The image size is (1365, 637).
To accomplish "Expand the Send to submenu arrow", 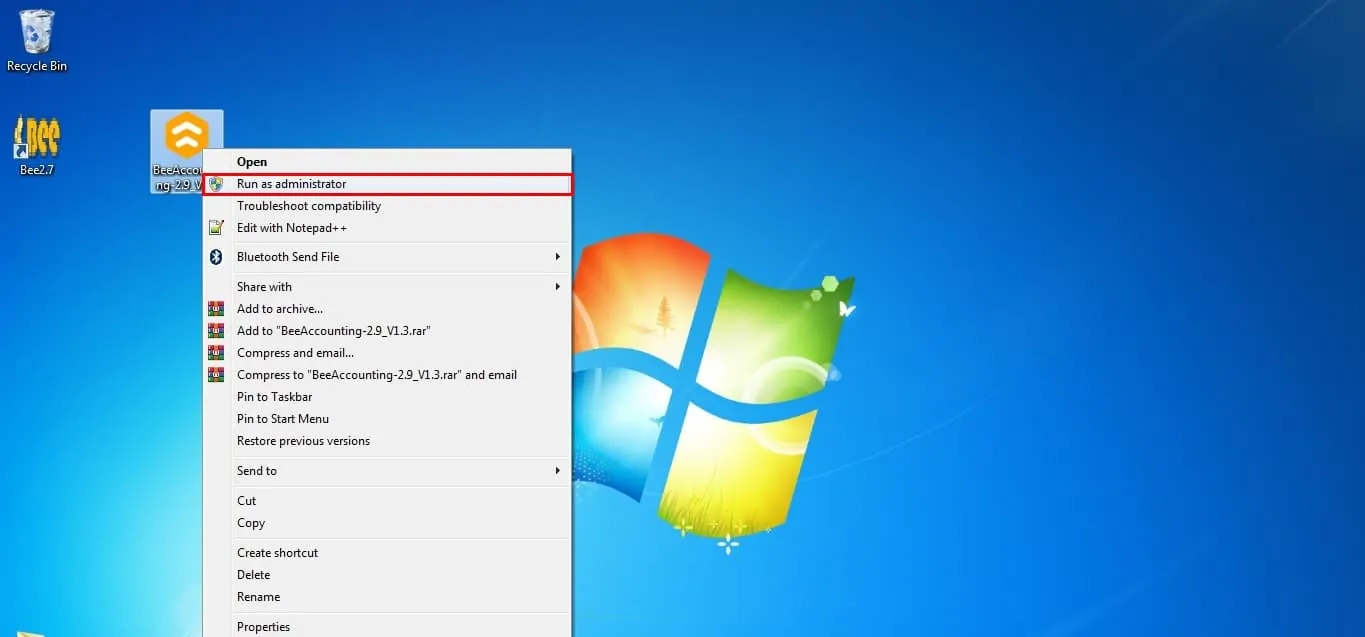I will (558, 471).
